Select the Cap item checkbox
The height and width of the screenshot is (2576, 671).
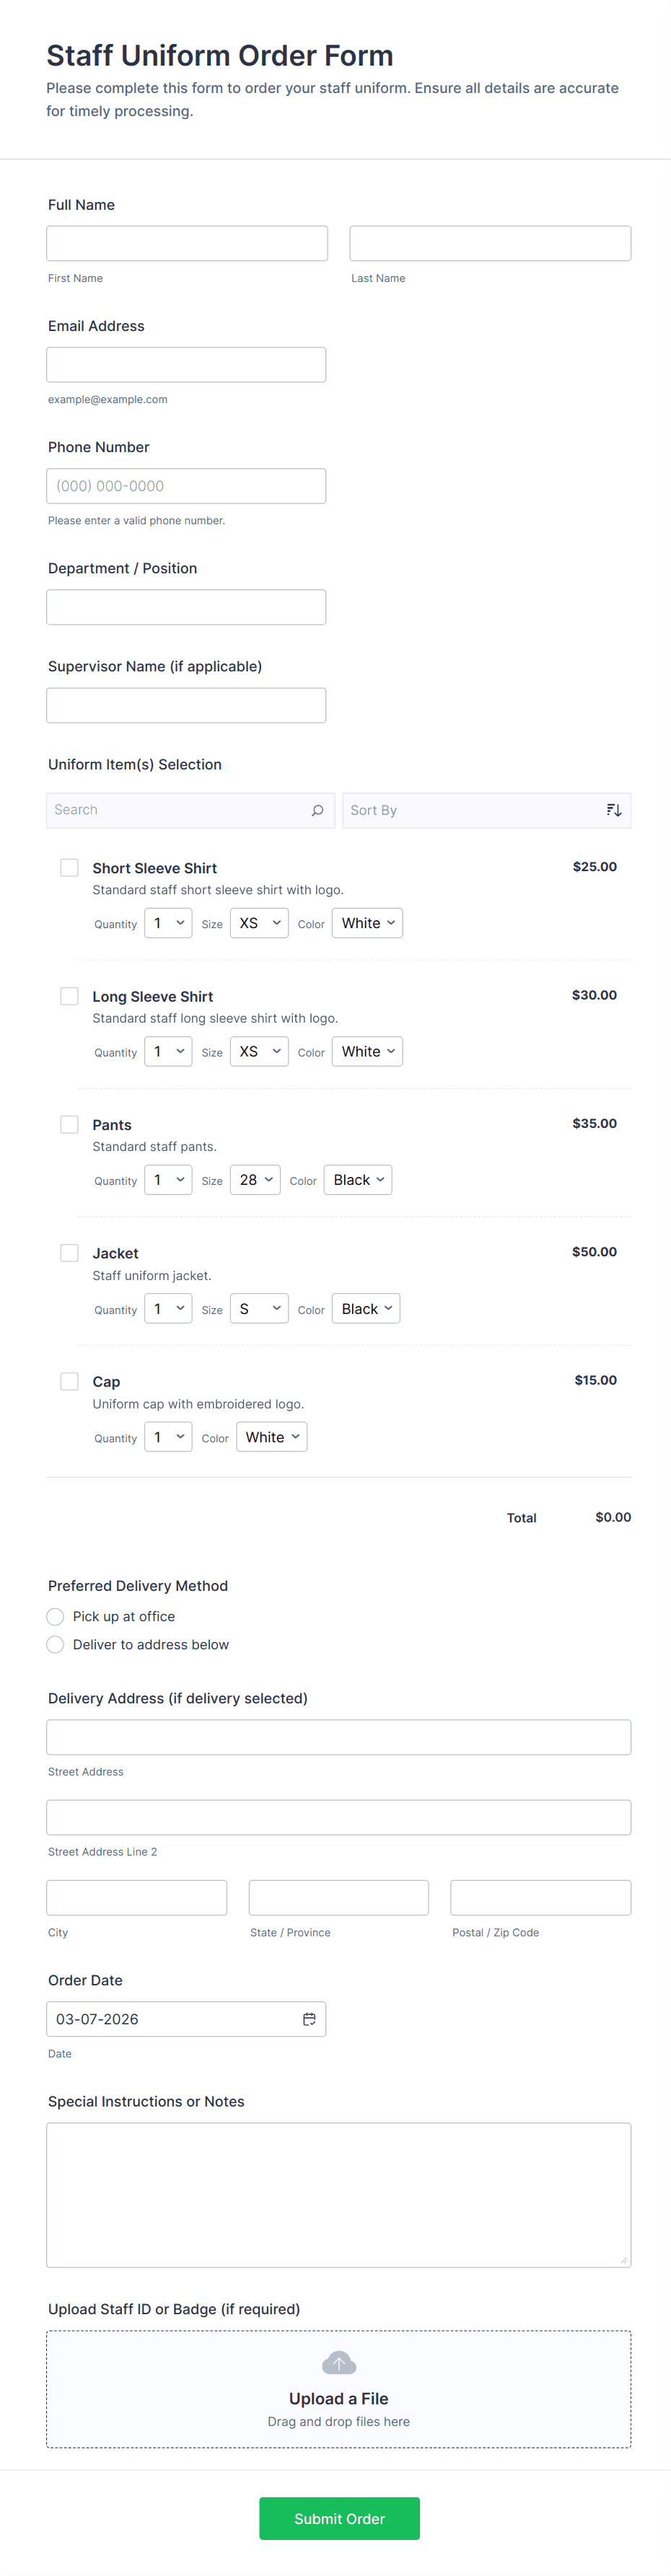(69, 1381)
